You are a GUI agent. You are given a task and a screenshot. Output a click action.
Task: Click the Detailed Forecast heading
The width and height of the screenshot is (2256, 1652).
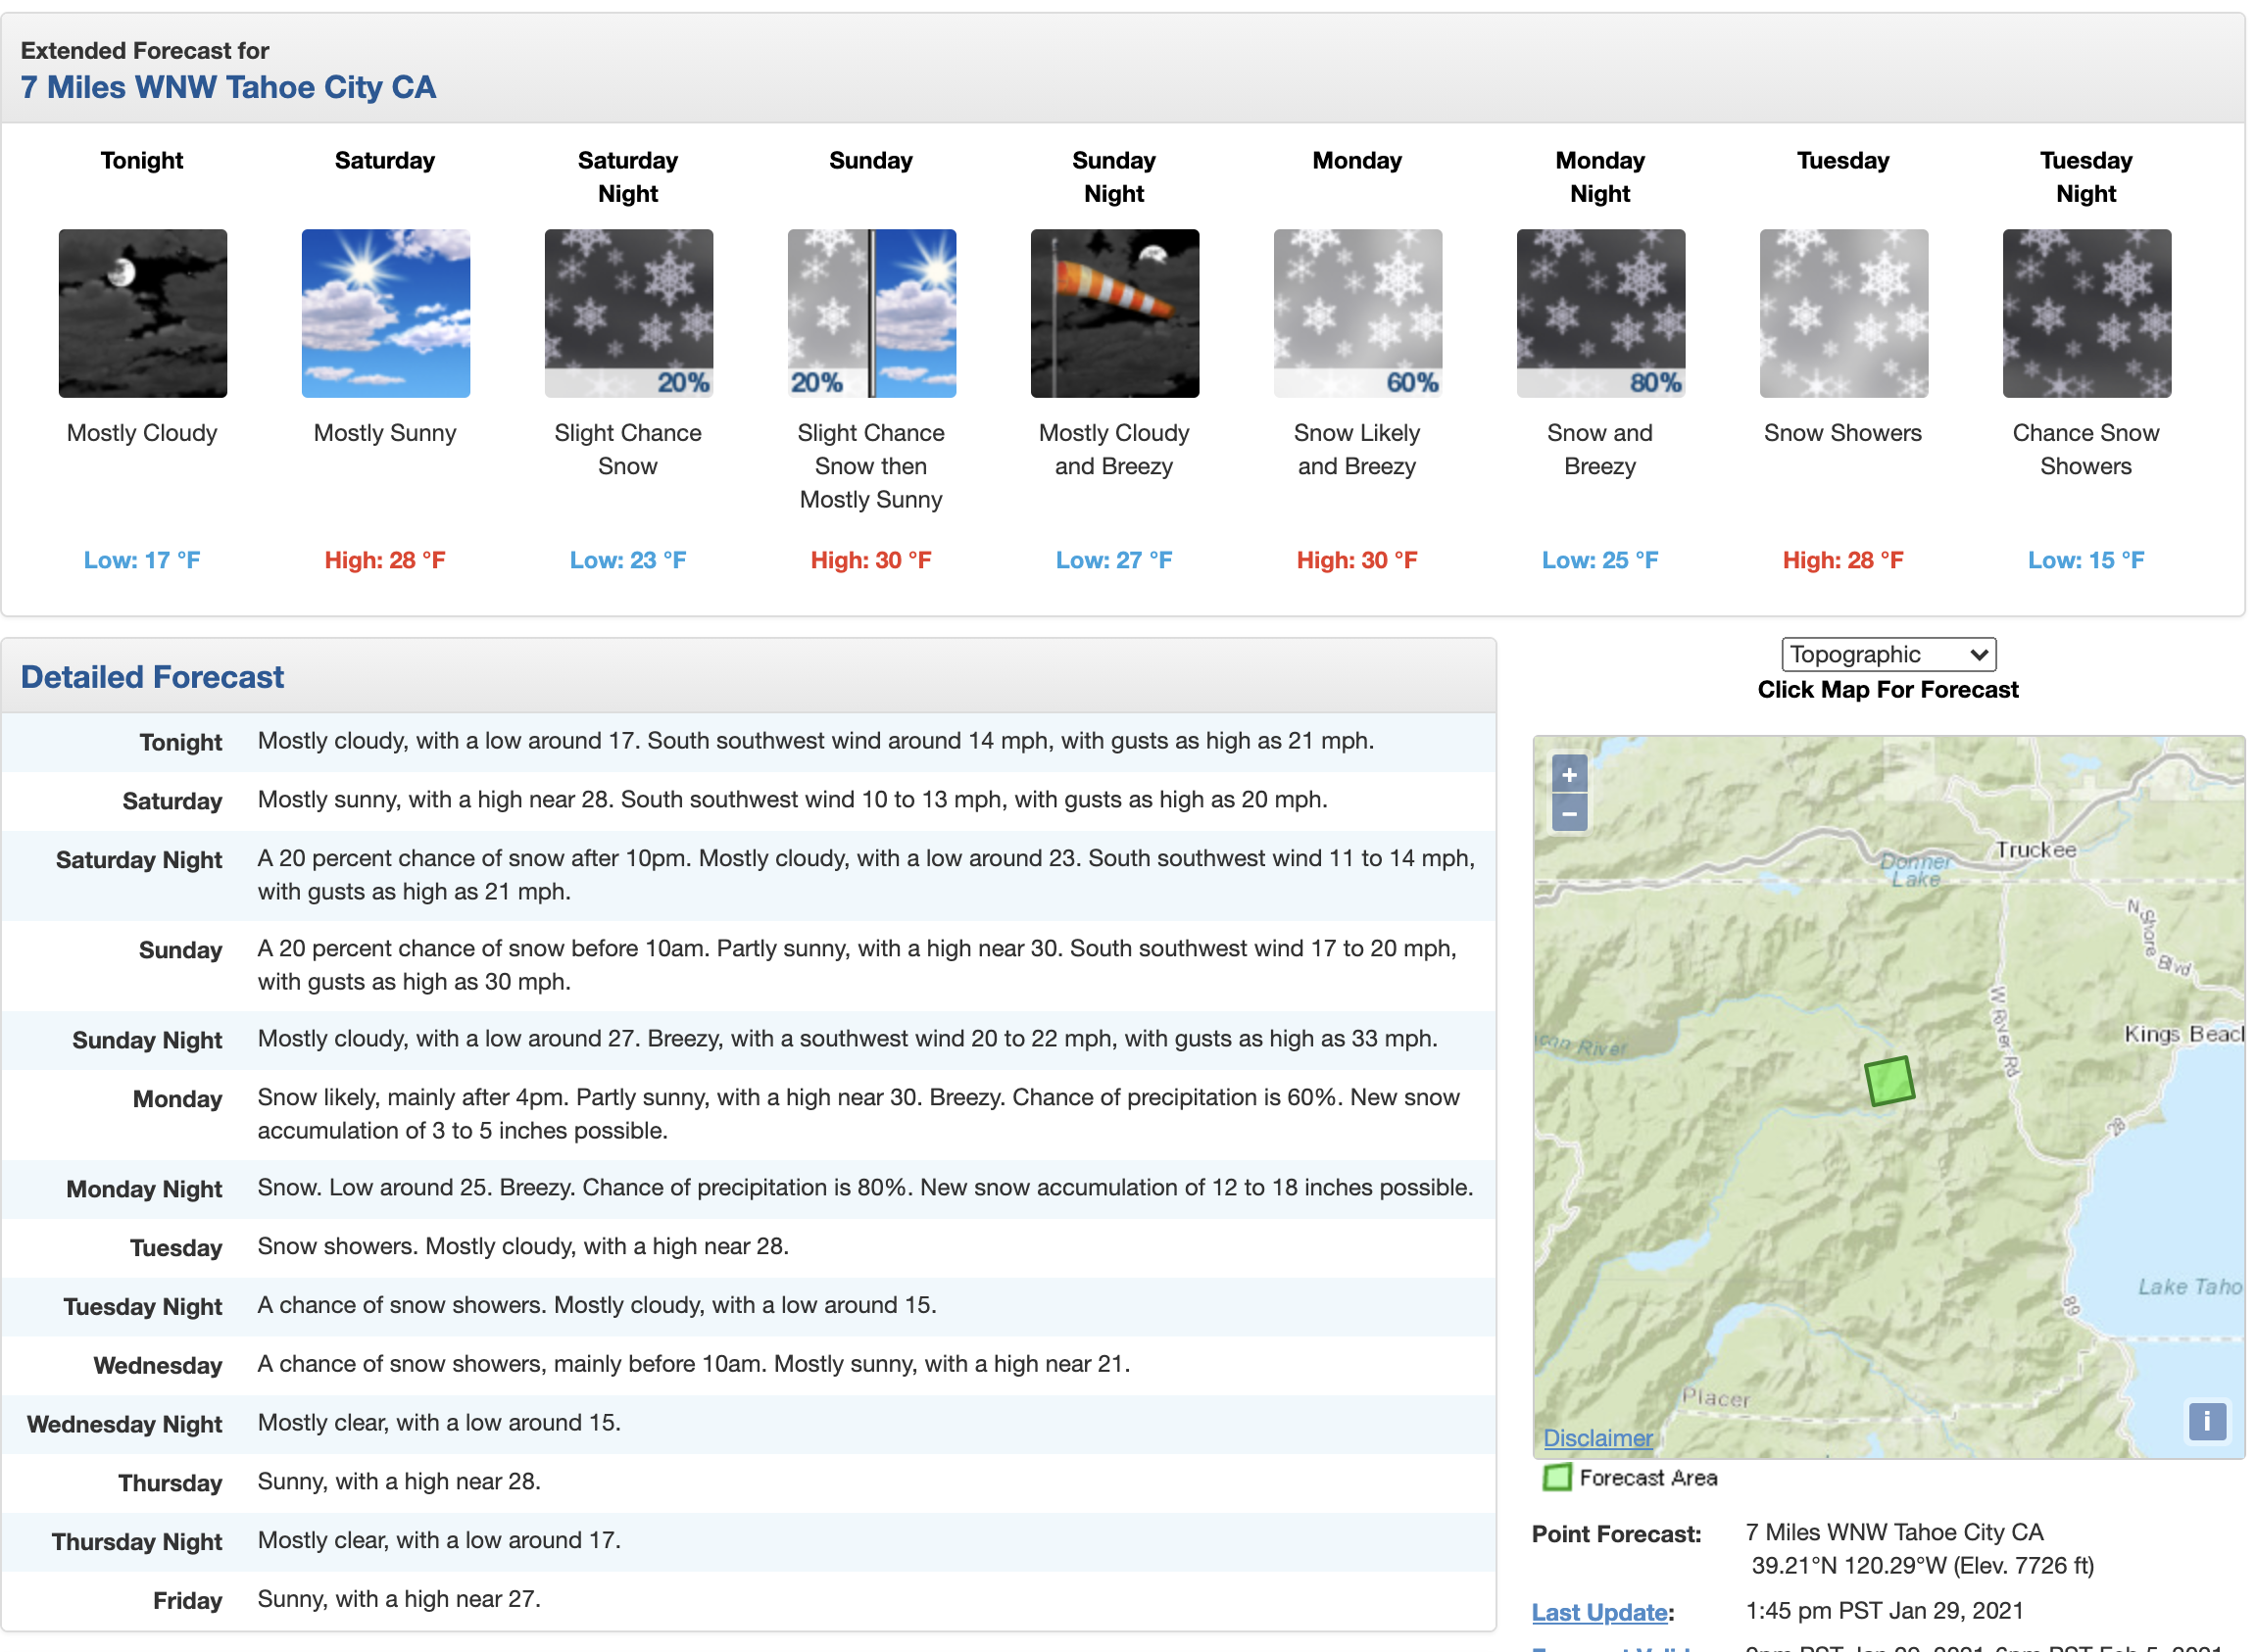pyautogui.click(x=153, y=678)
